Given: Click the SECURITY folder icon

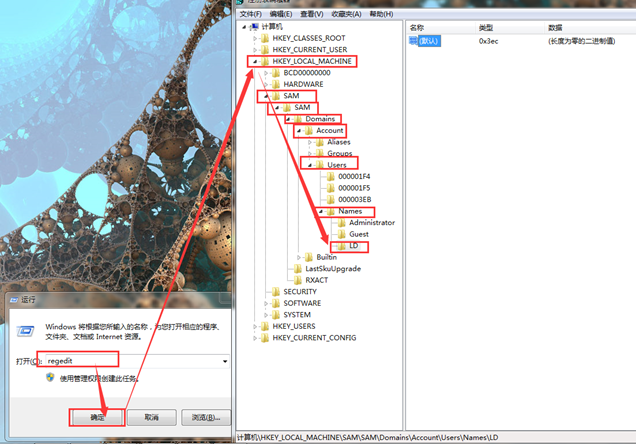Looking at the screenshot, I should click(x=276, y=292).
